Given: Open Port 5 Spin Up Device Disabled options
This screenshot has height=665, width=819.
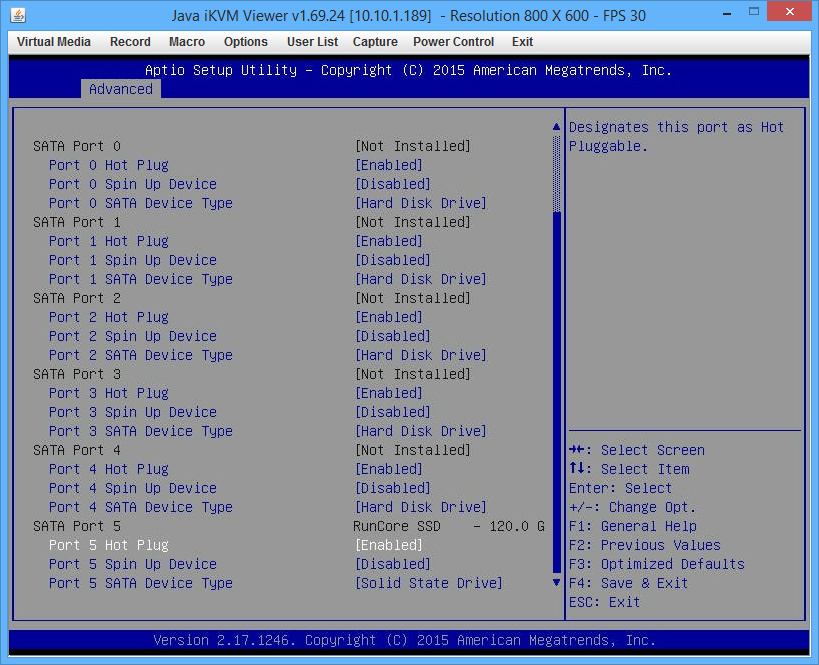Looking at the screenshot, I should 393,564.
